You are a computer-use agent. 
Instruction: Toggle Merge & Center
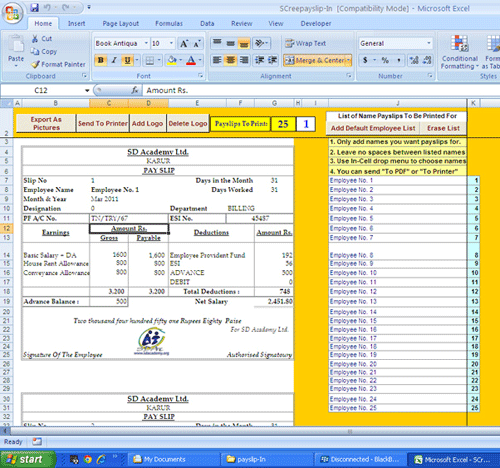click(x=314, y=60)
